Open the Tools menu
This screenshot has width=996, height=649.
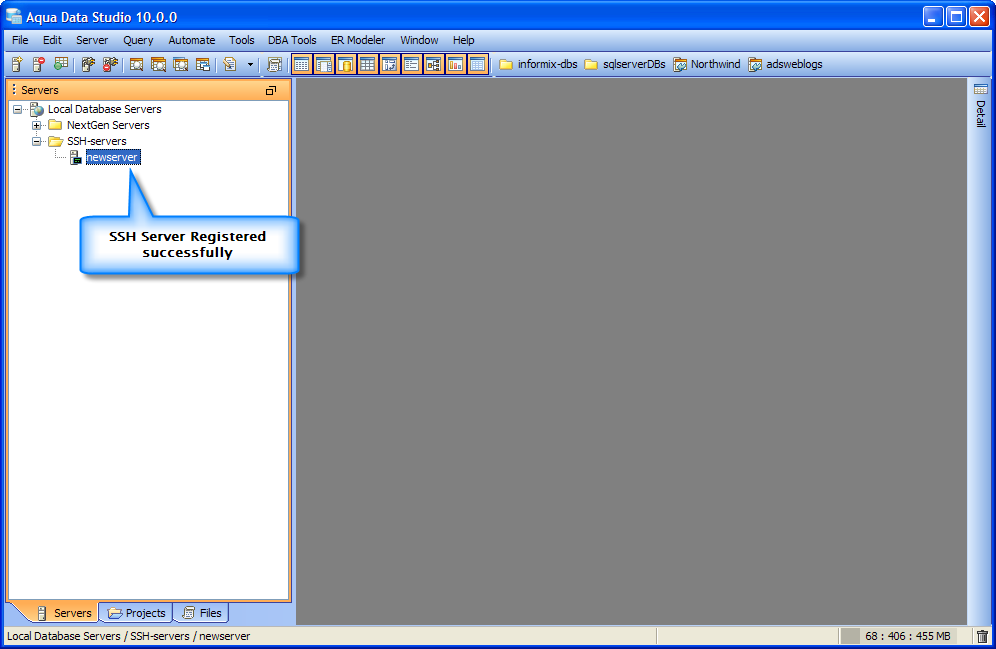241,40
